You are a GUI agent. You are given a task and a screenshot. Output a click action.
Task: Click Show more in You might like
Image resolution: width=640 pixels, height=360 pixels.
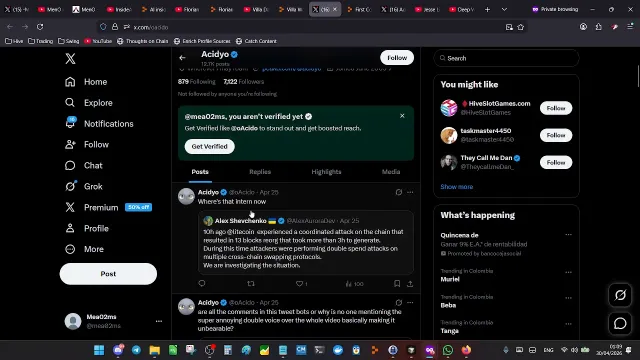(x=456, y=187)
